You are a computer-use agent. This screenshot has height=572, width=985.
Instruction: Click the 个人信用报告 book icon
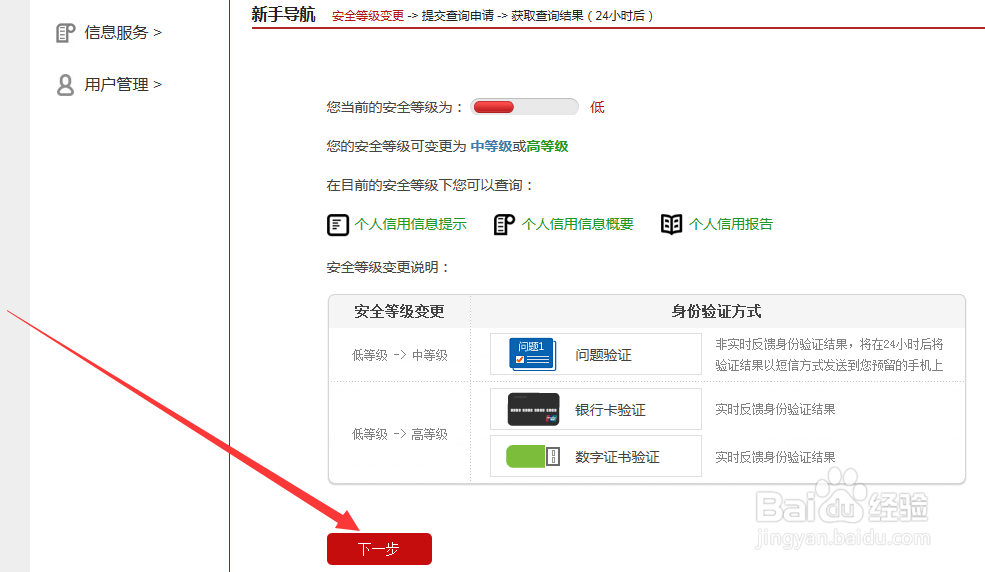671,224
